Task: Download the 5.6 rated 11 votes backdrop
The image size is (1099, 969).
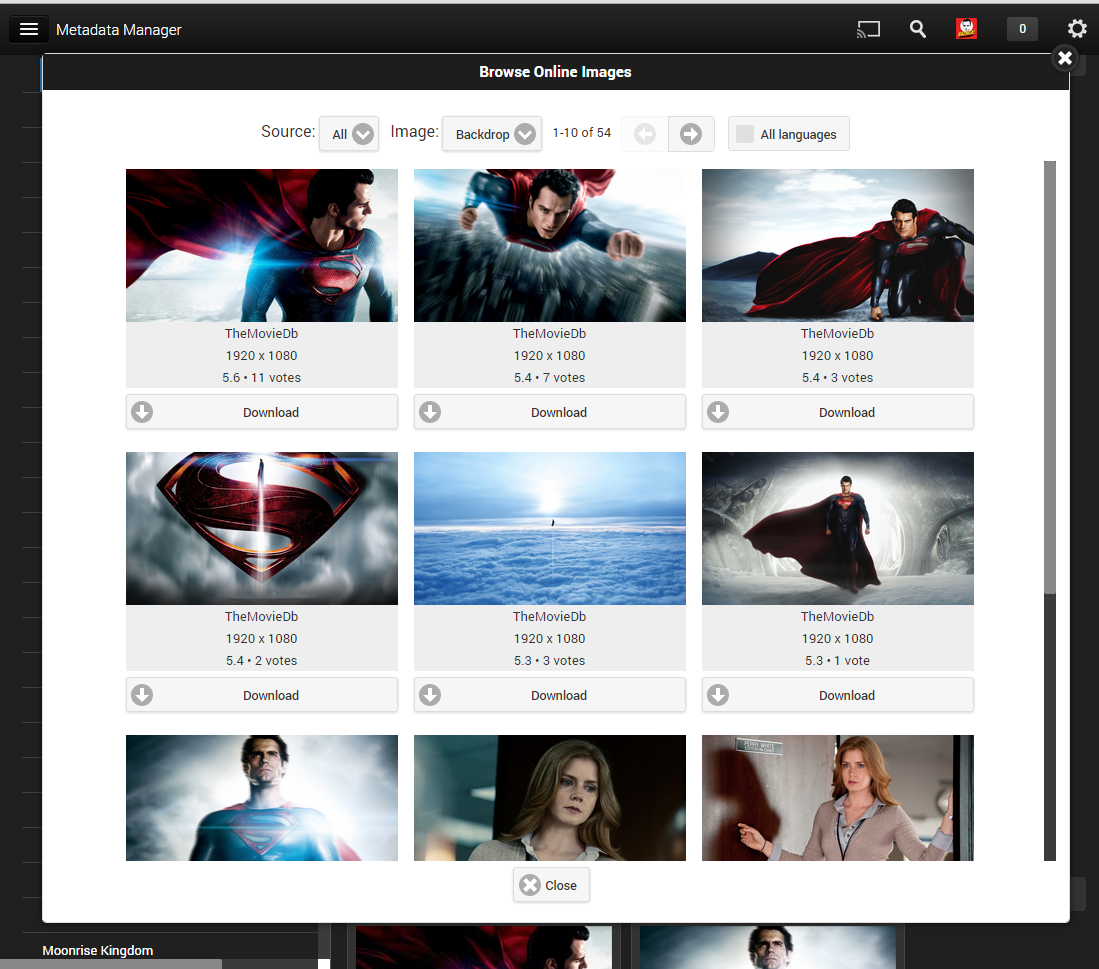Action: click(261, 412)
